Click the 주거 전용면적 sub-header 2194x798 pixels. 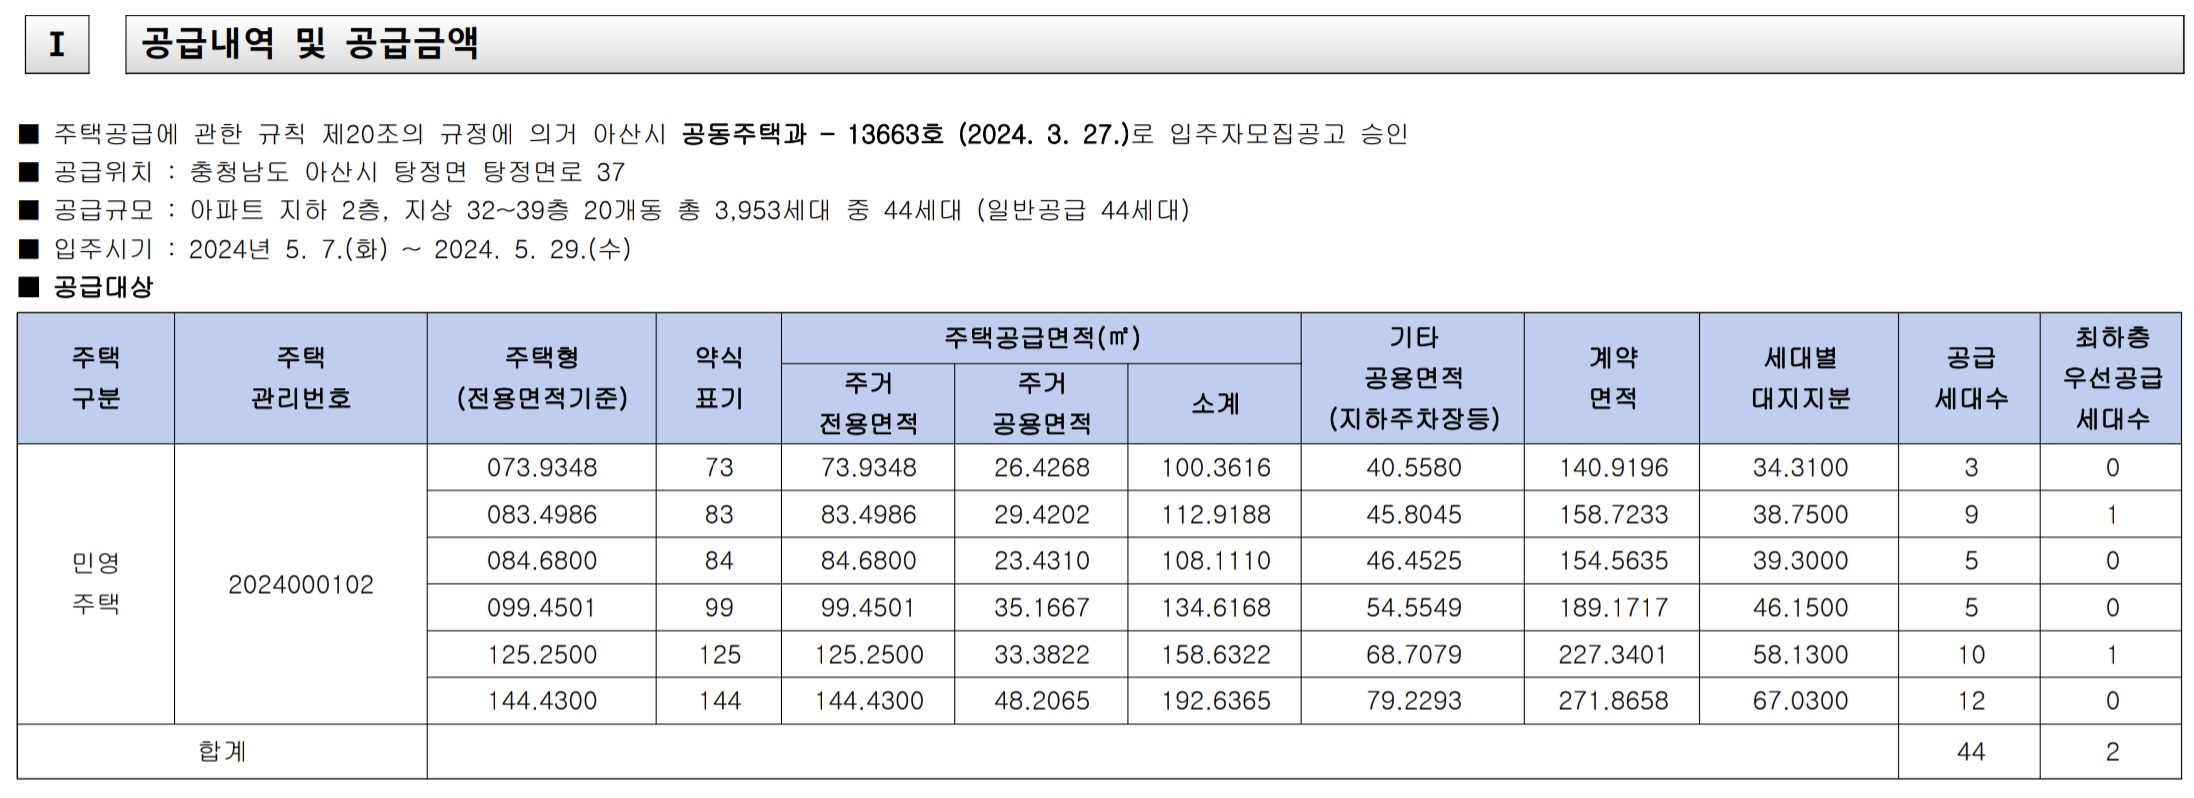click(x=868, y=403)
